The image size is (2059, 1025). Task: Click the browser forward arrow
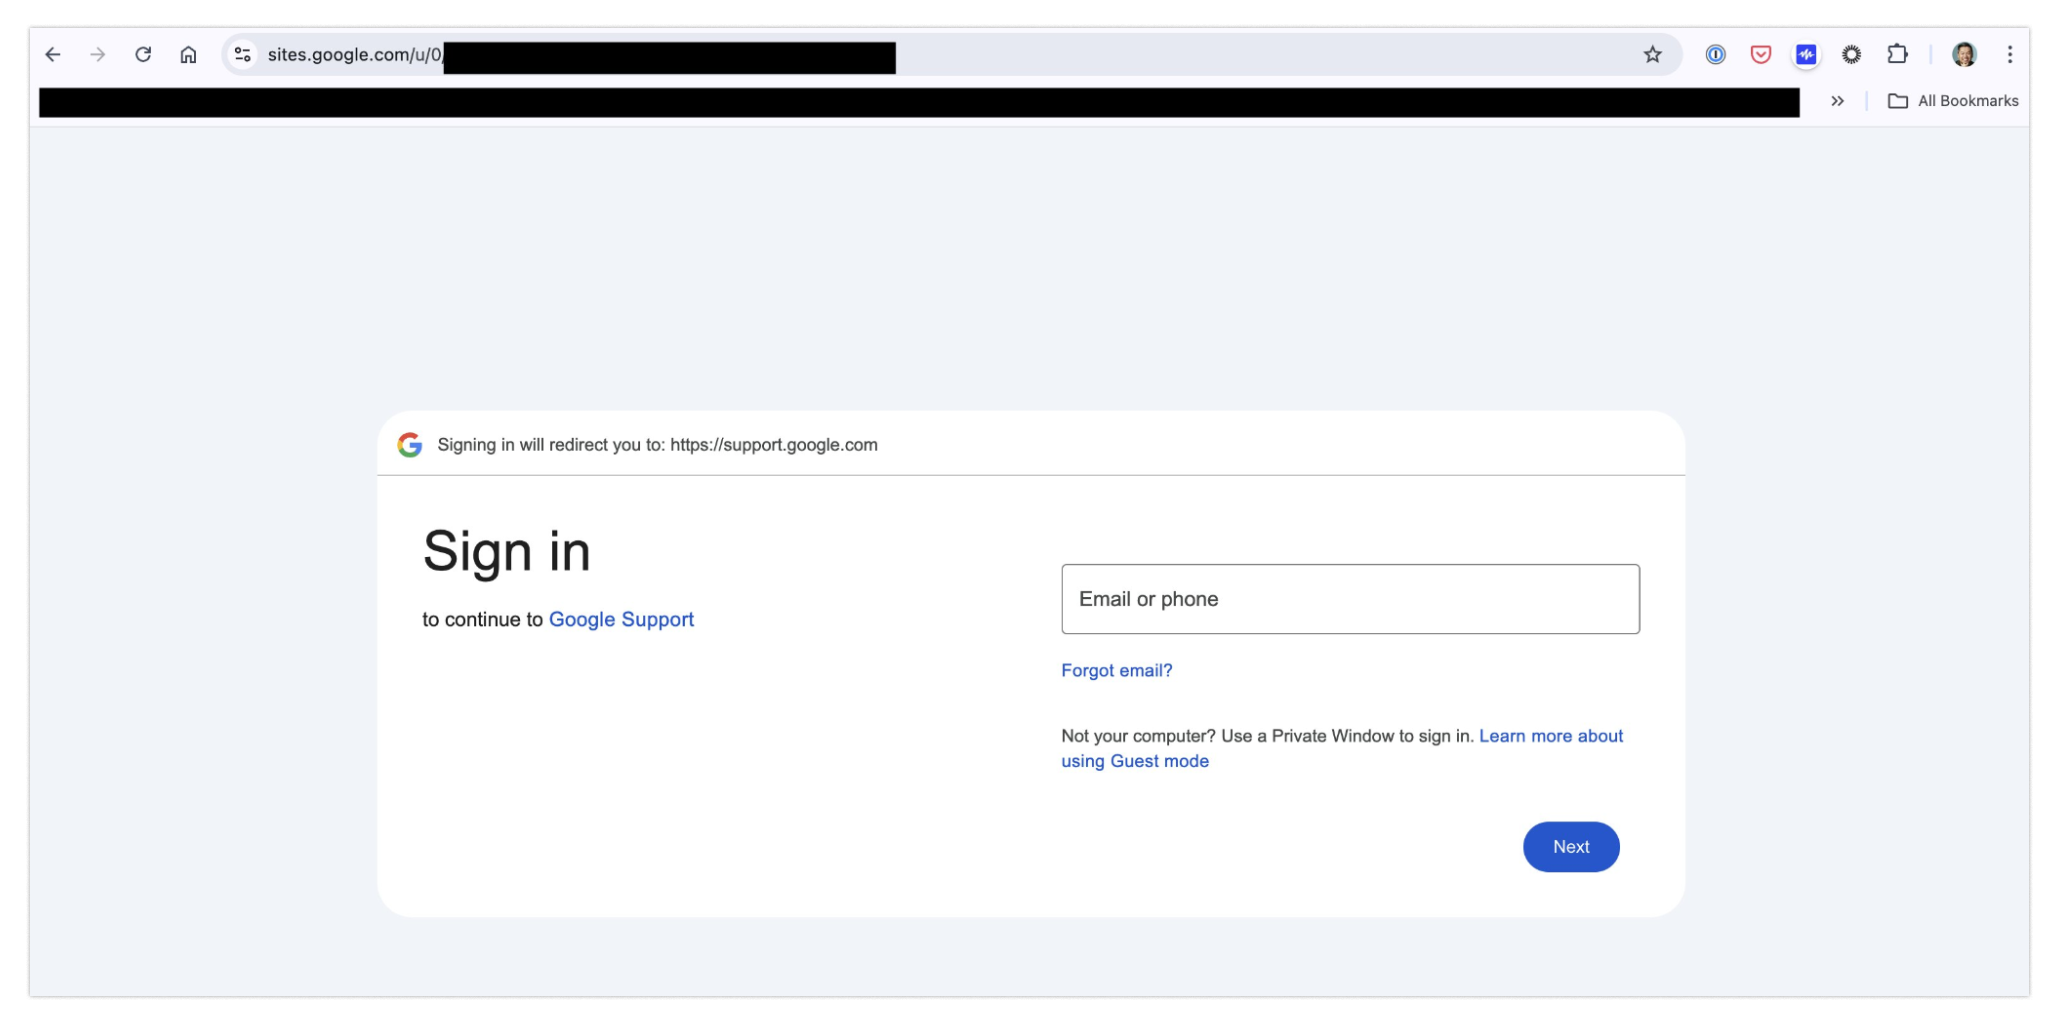click(98, 55)
